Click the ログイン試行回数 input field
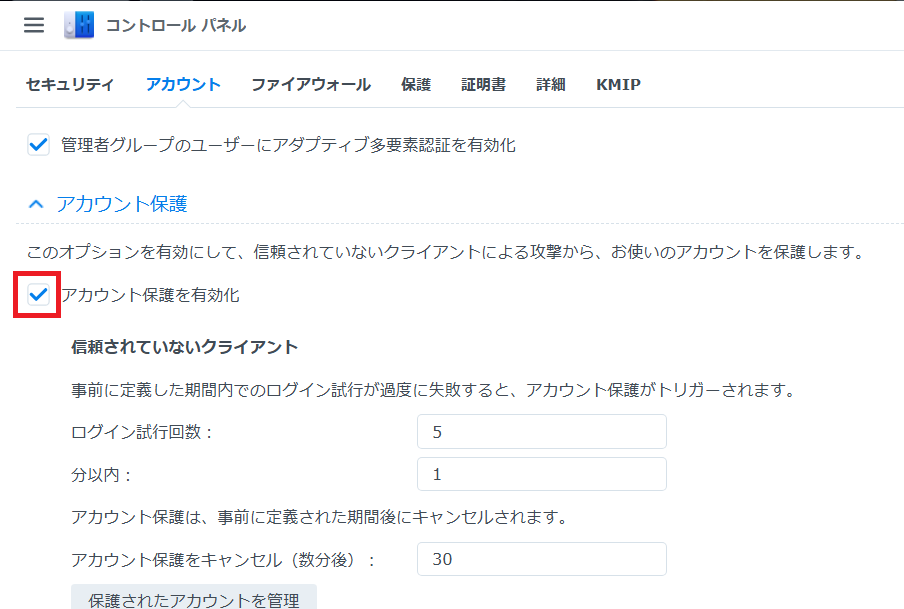Screen dimensions: 904x609 point(542,431)
